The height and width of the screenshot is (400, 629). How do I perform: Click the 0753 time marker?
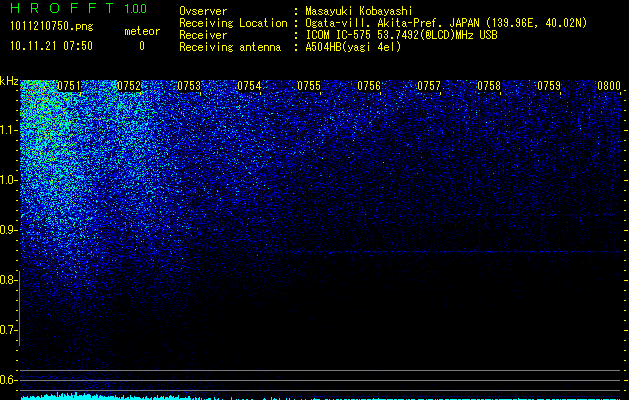click(x=189, y=86)
